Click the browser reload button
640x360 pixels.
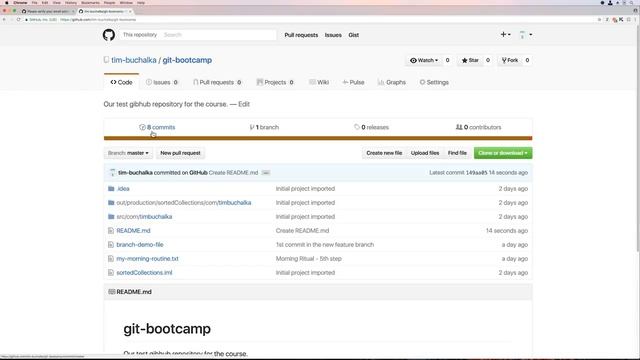(x=18, y=20)
